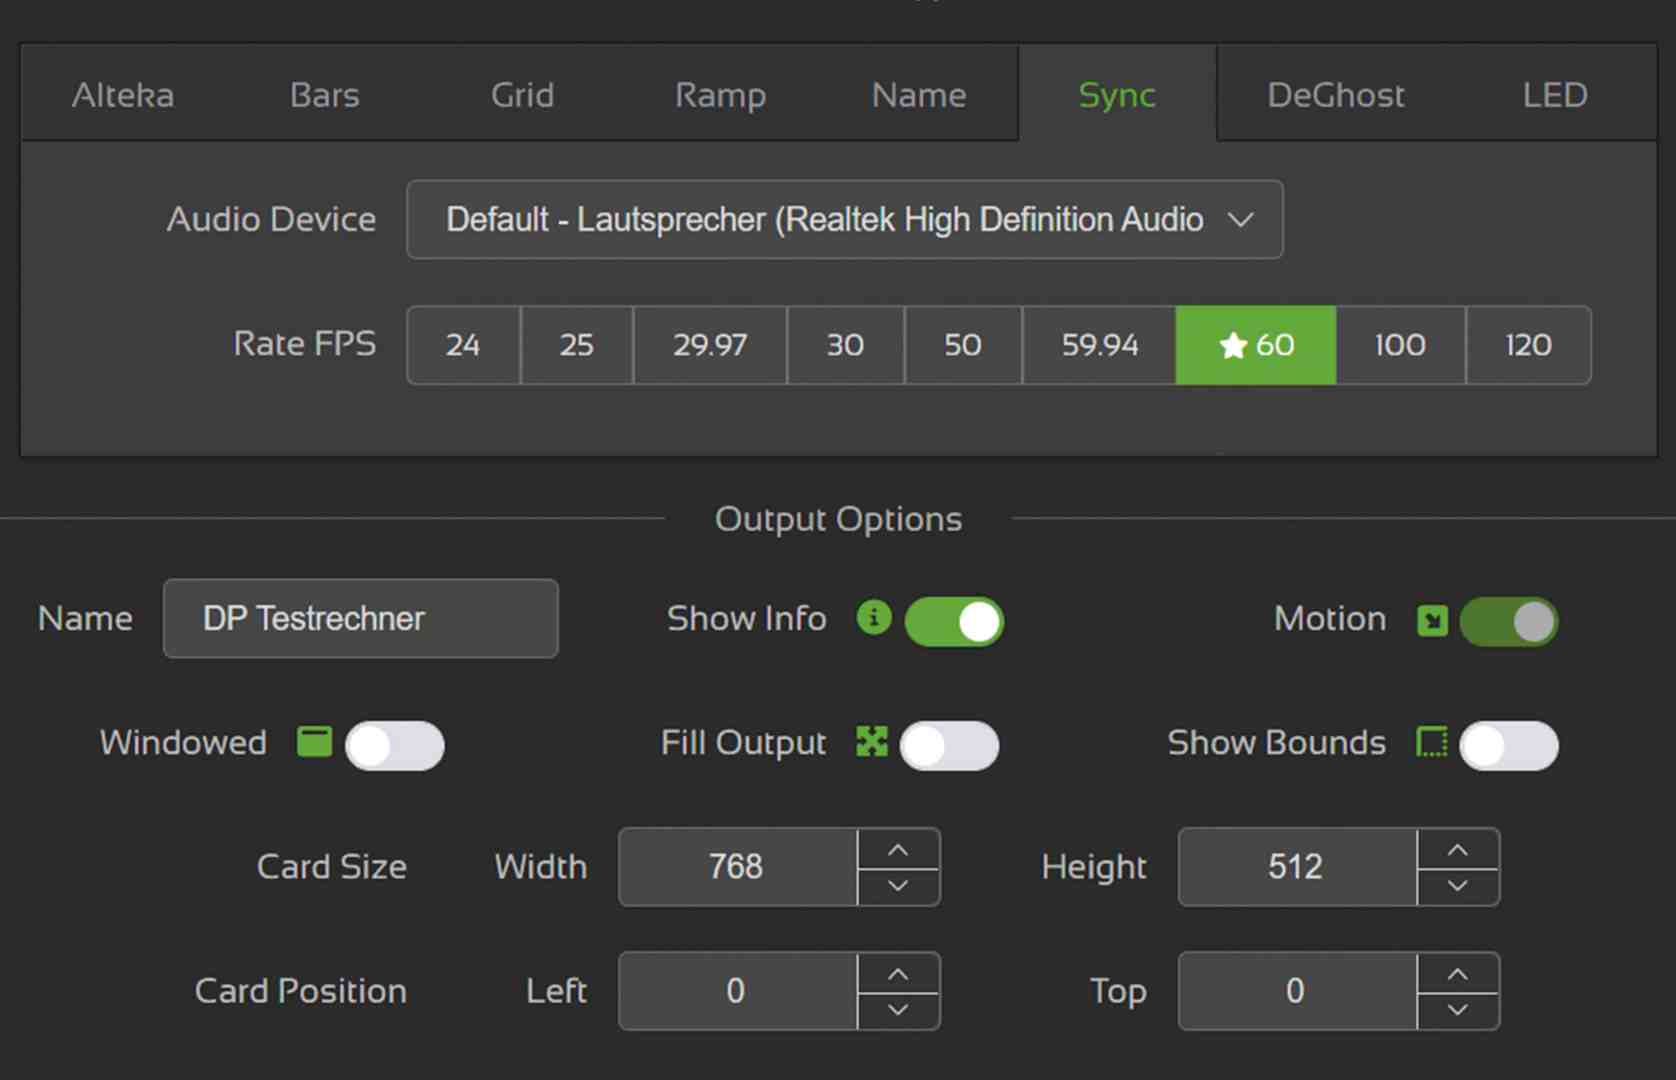Click the star icon on the 60 FPS button

pos(1230,345)
